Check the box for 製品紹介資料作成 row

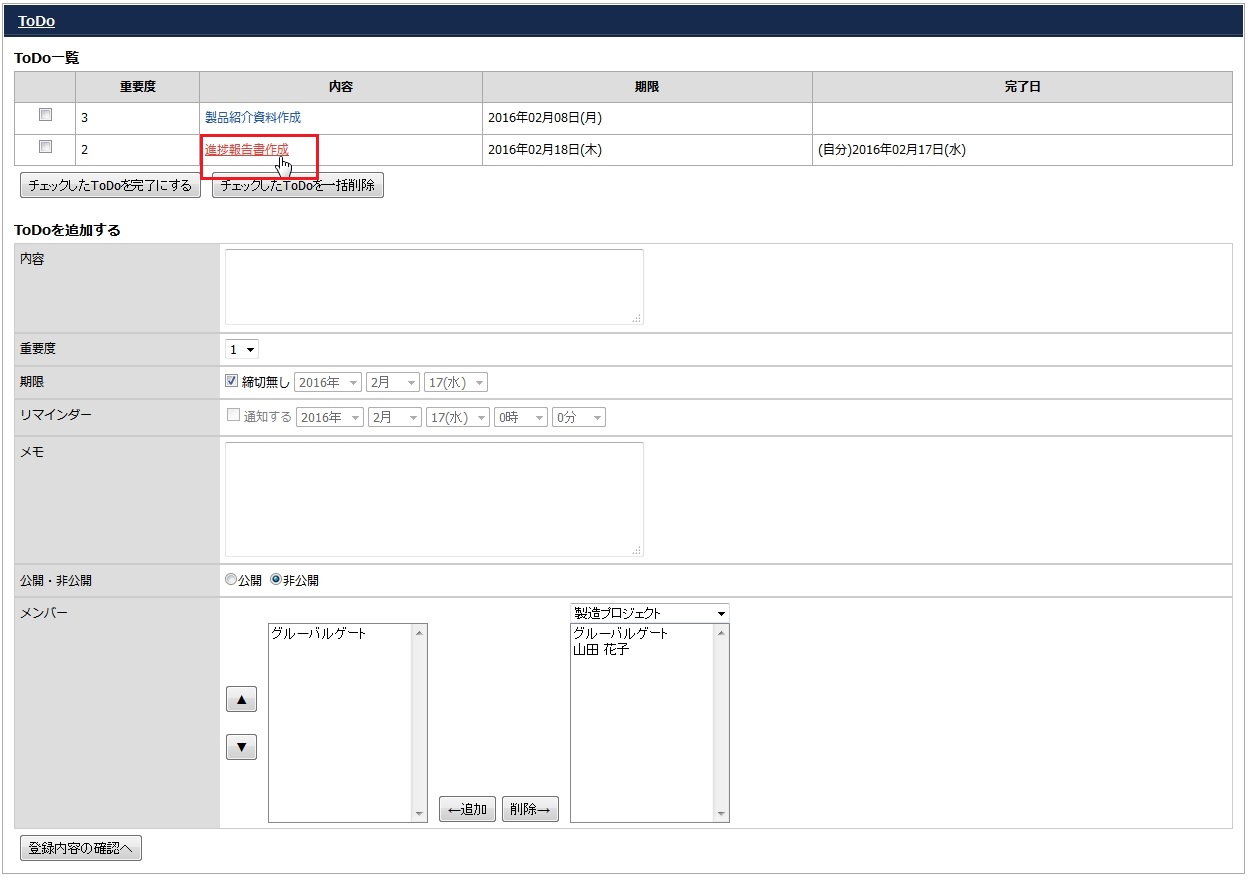(x=45, y=115)
